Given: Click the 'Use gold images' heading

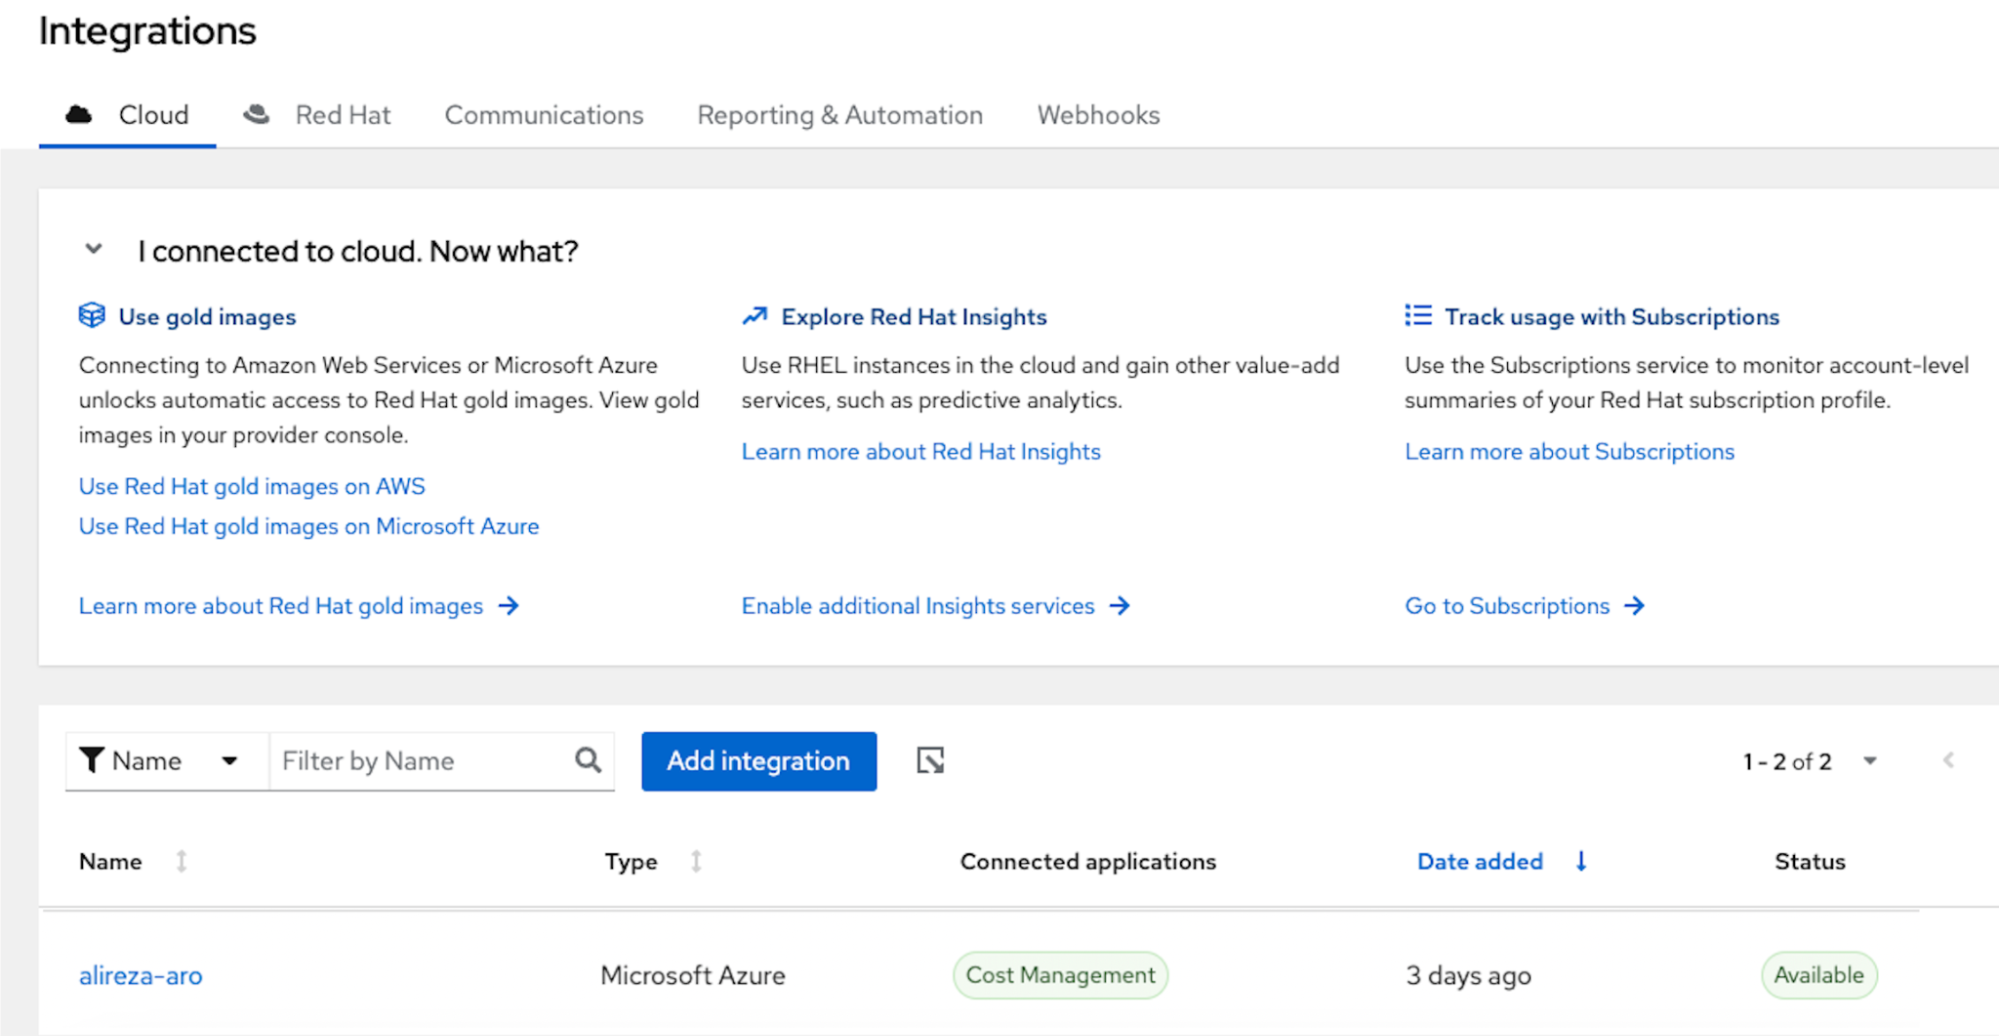Looking at the screenshot, I should click(x=207, y=317).
